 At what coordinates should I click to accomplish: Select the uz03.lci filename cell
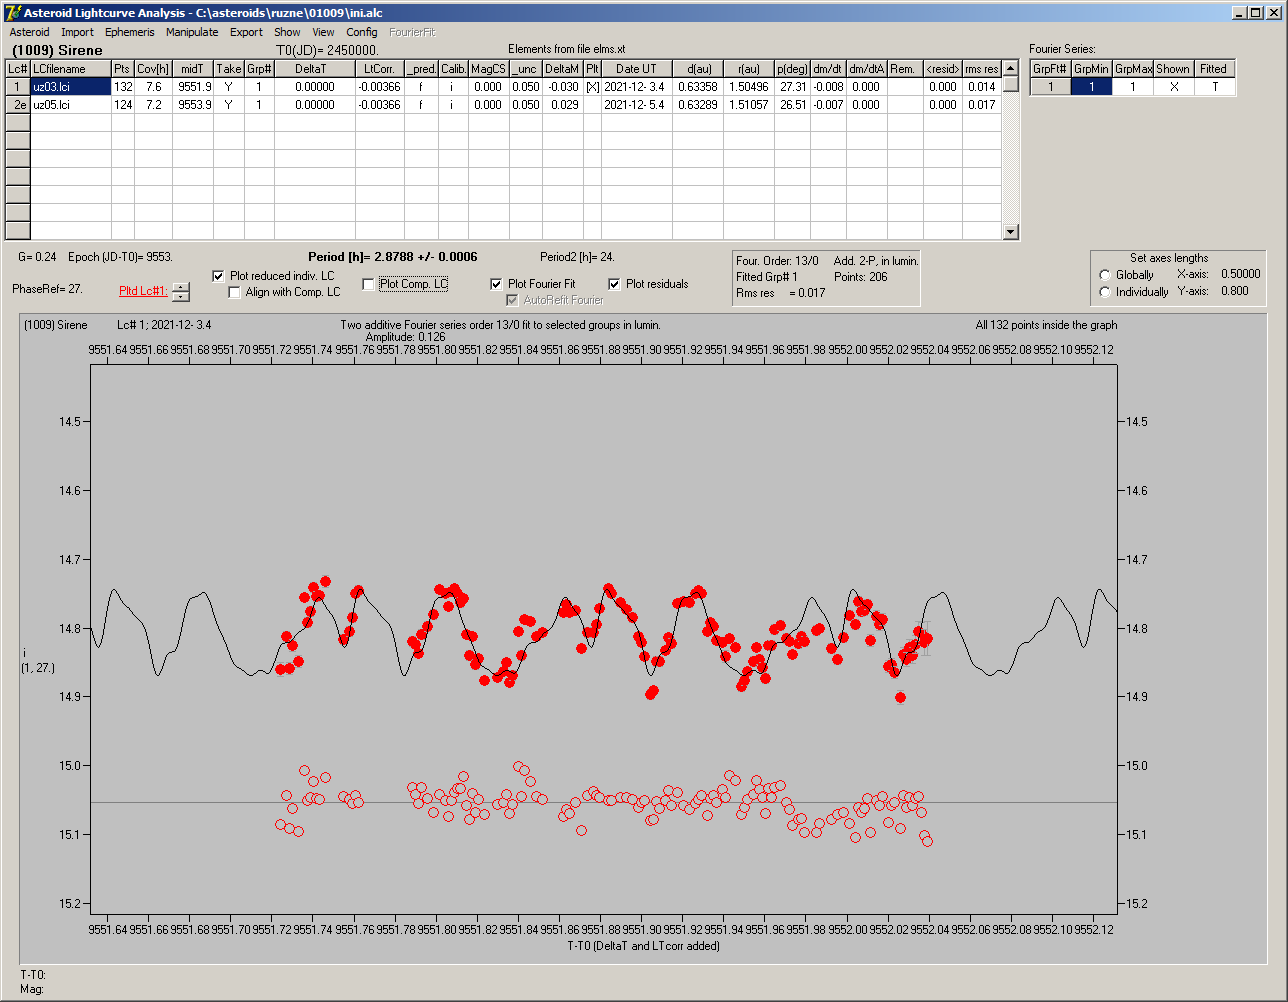pyautogui.click(x=70, y=87)
